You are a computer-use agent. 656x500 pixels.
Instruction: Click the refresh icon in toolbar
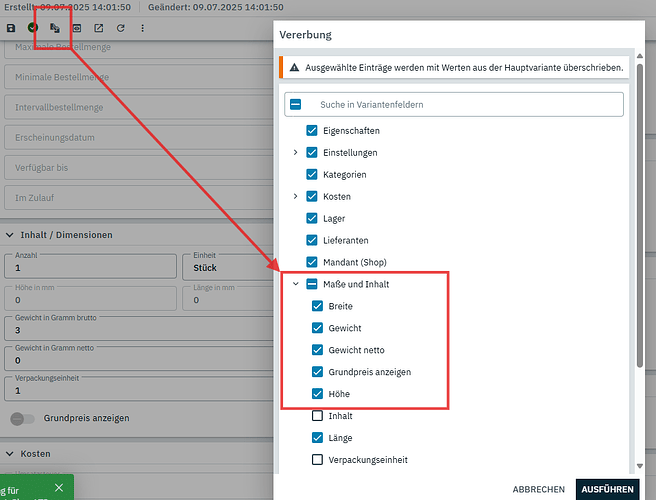(x=121, y=28)
